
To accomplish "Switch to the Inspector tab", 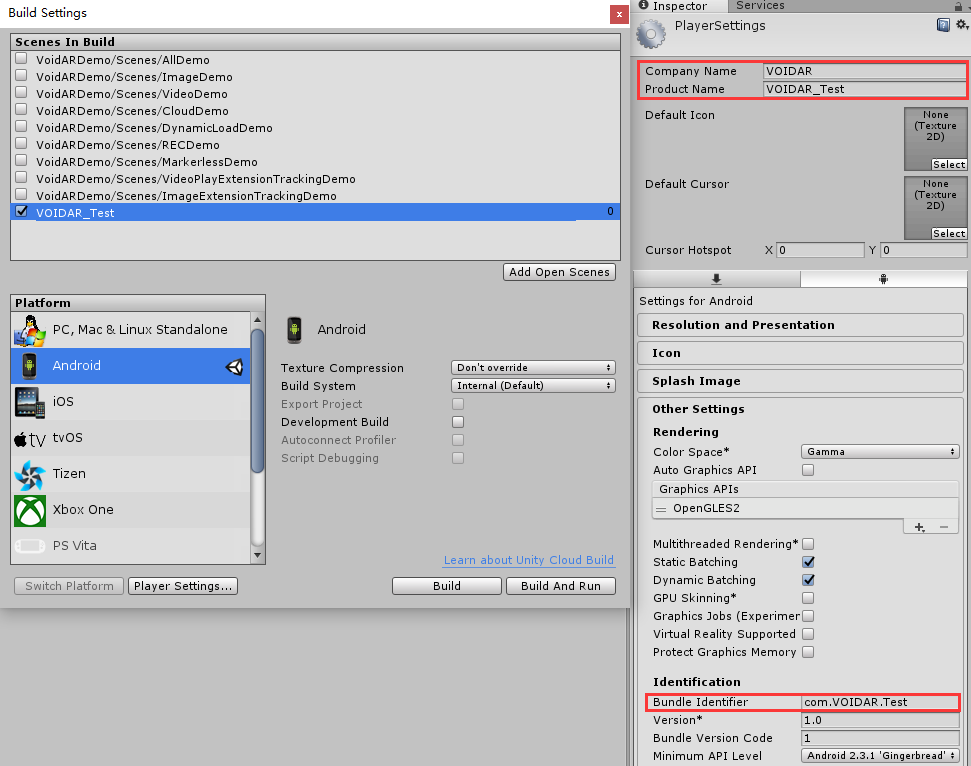I will point(679,6).
